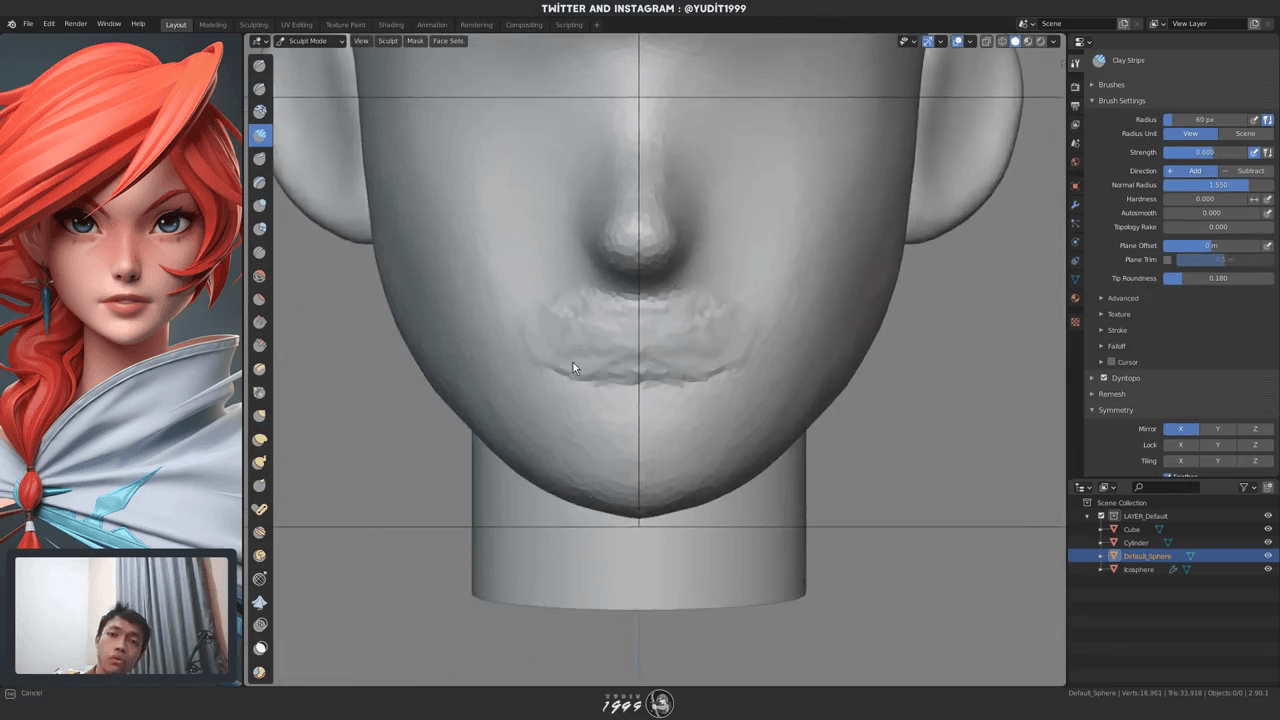Screen dimensions: 1280x720
Task: Open the Render menu
Action: [x=76, y=23]
